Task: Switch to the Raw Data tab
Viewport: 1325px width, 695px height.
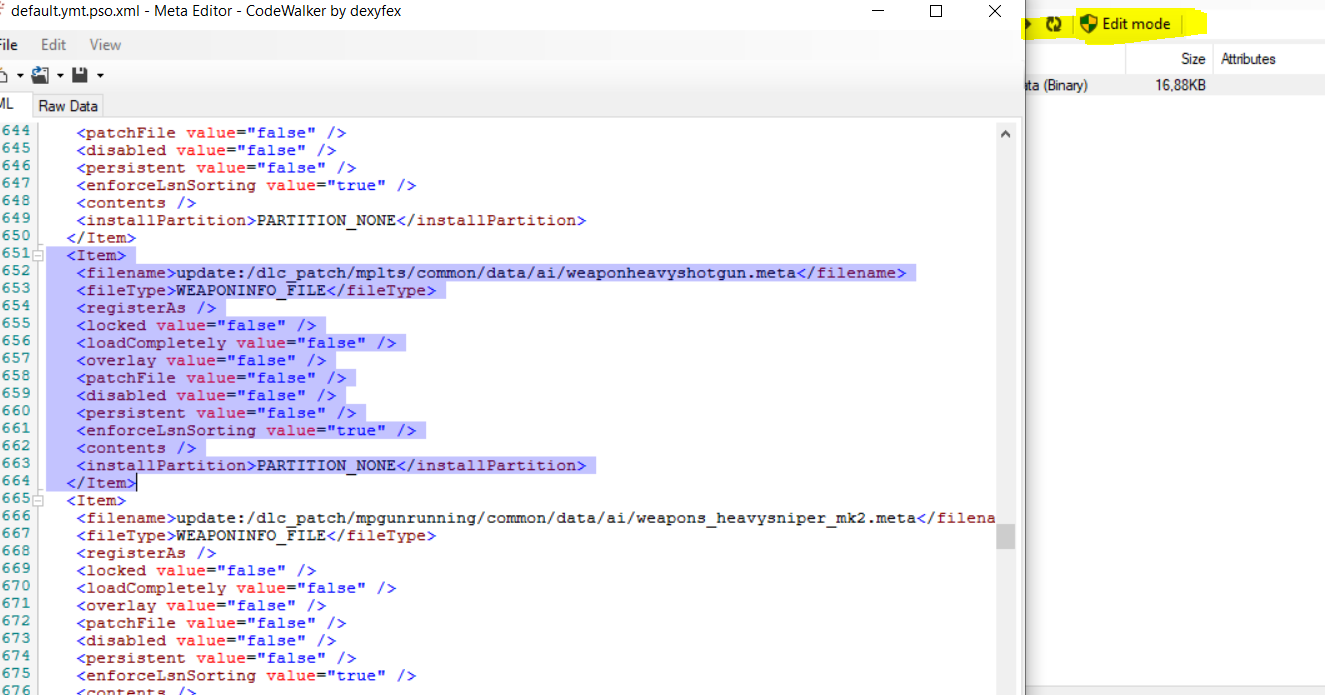Action: pyautogui.click(x=68, y=106)
